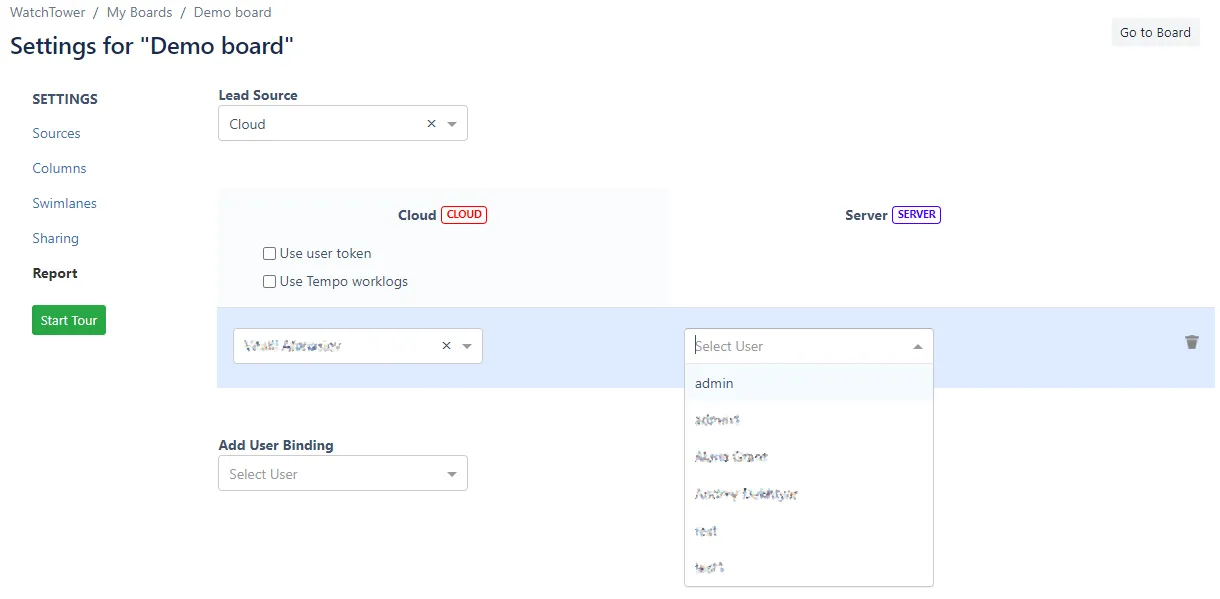Screen dimensions: 1220x599
Task: Navigate to My Boards breadcrumb
Action: pos(139,13)
